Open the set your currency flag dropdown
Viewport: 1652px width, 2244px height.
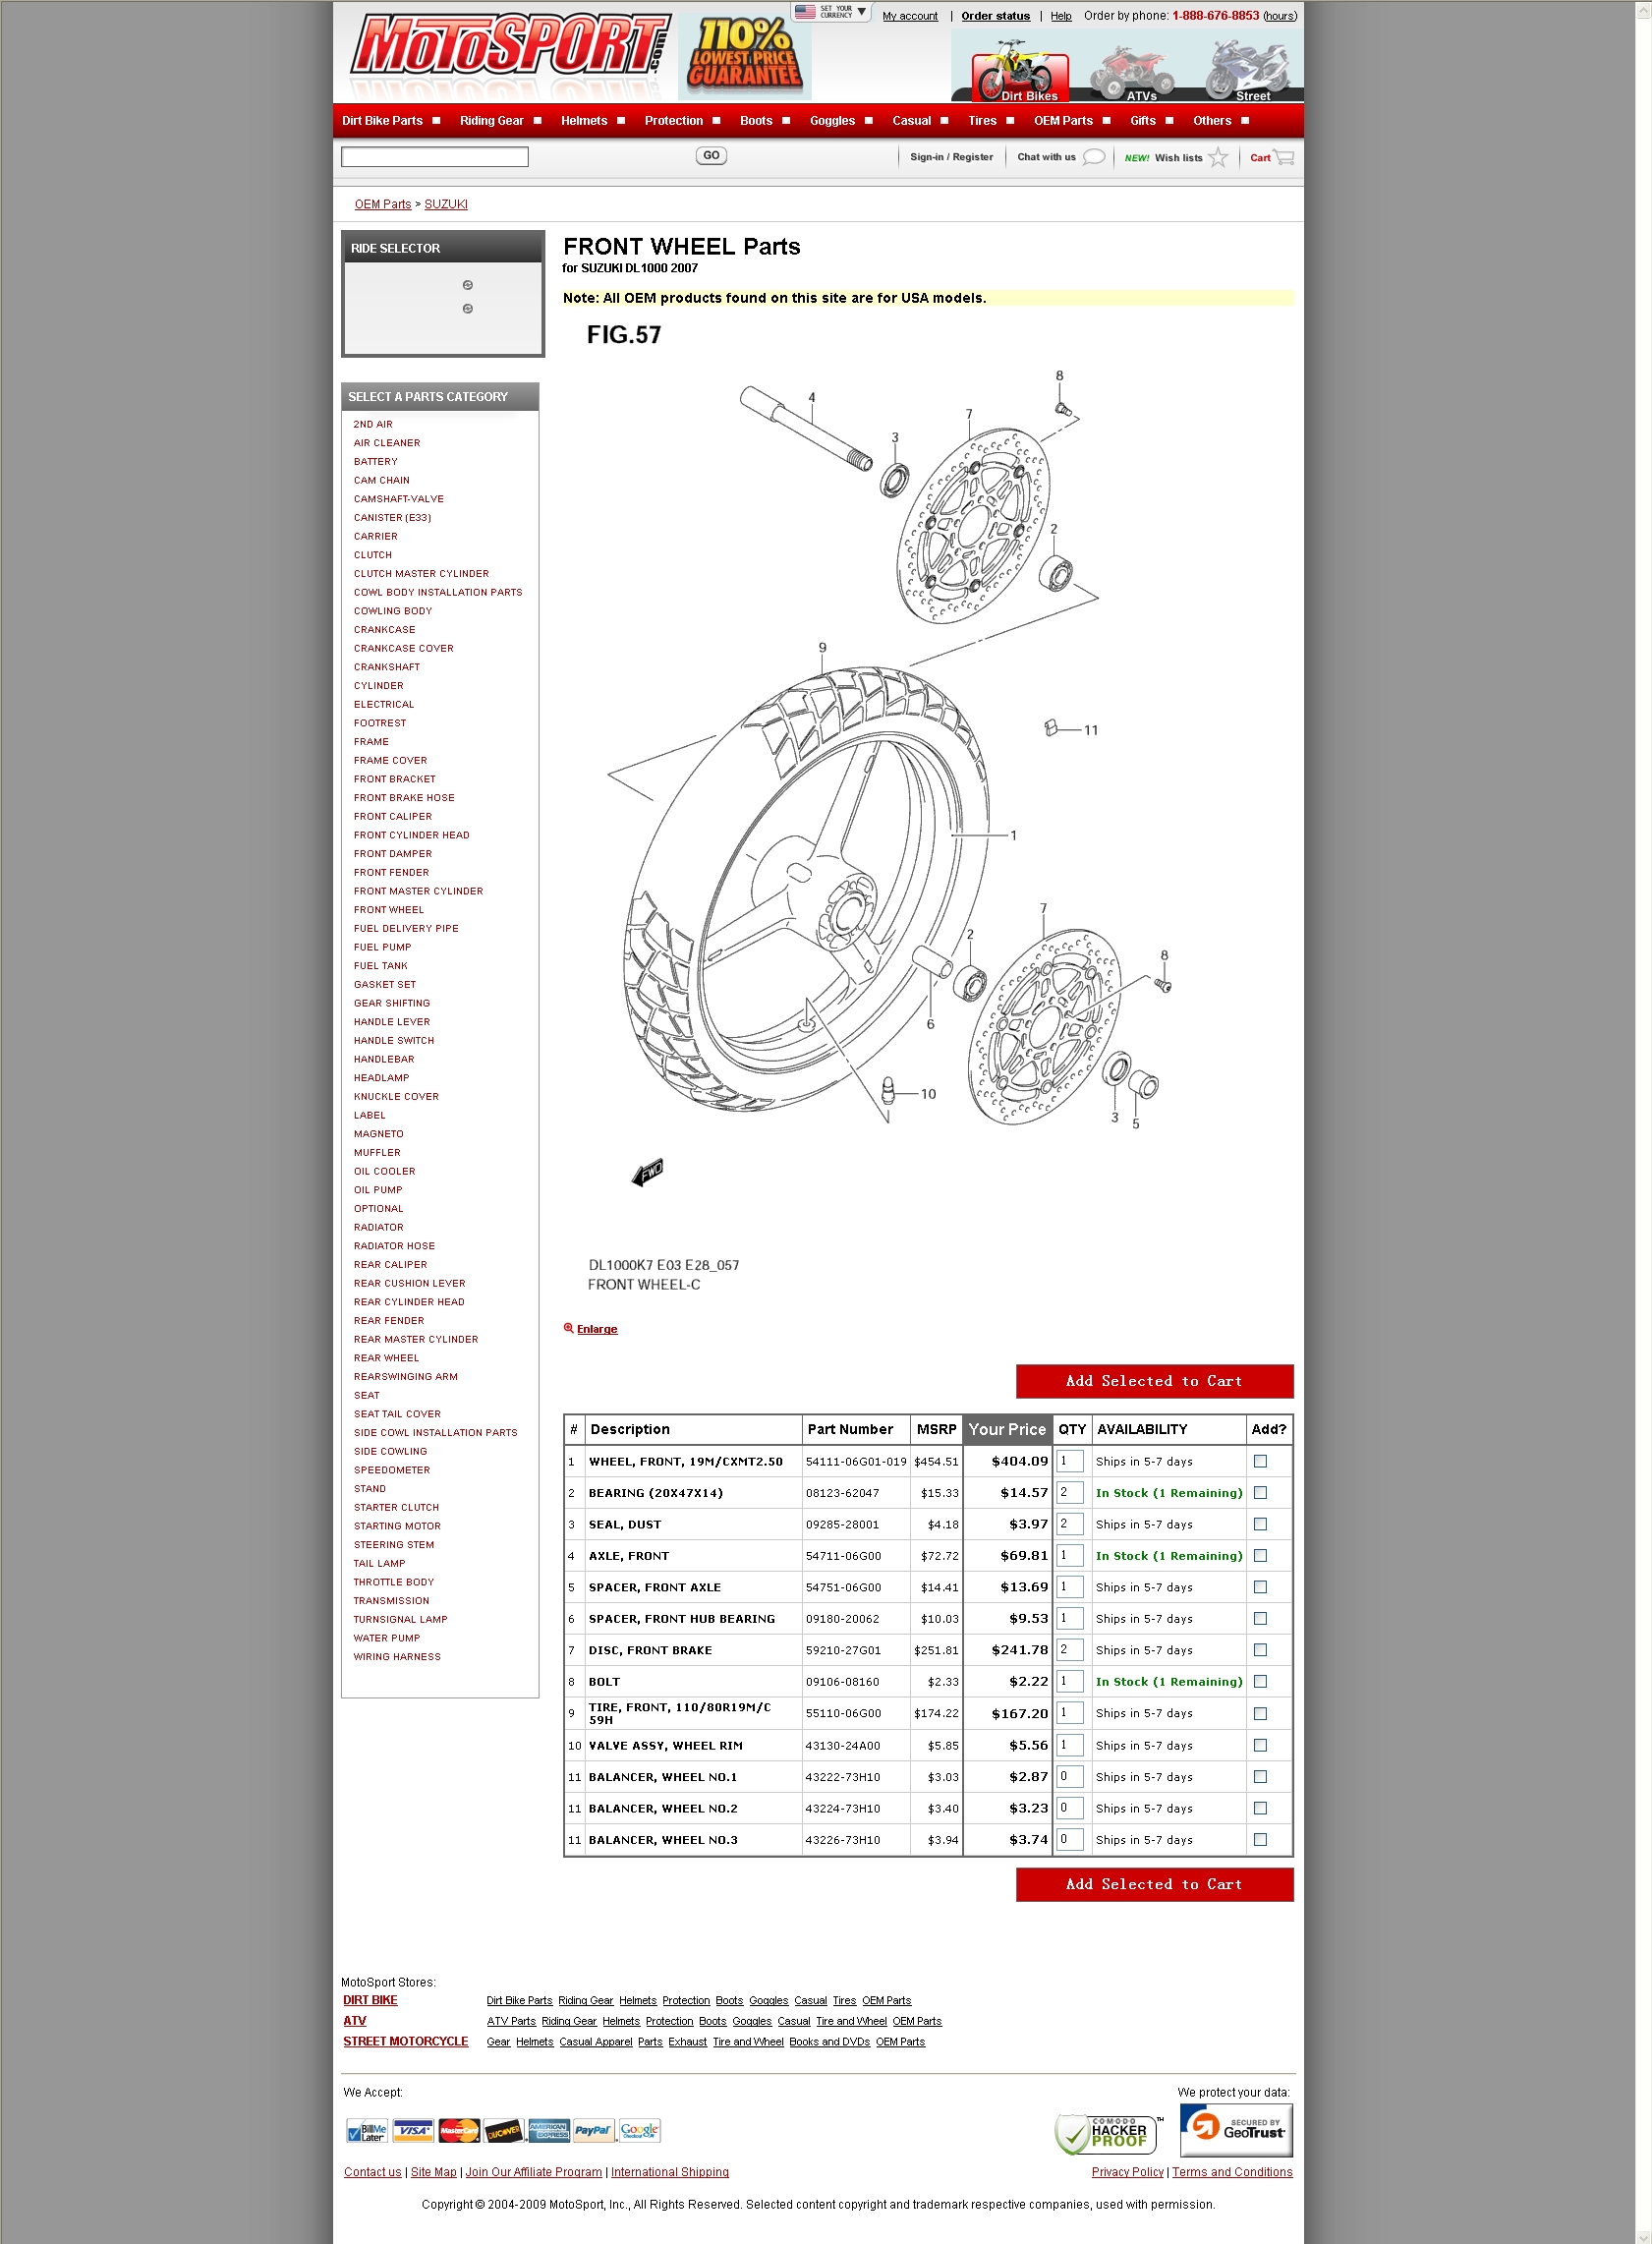click(831, 12)
